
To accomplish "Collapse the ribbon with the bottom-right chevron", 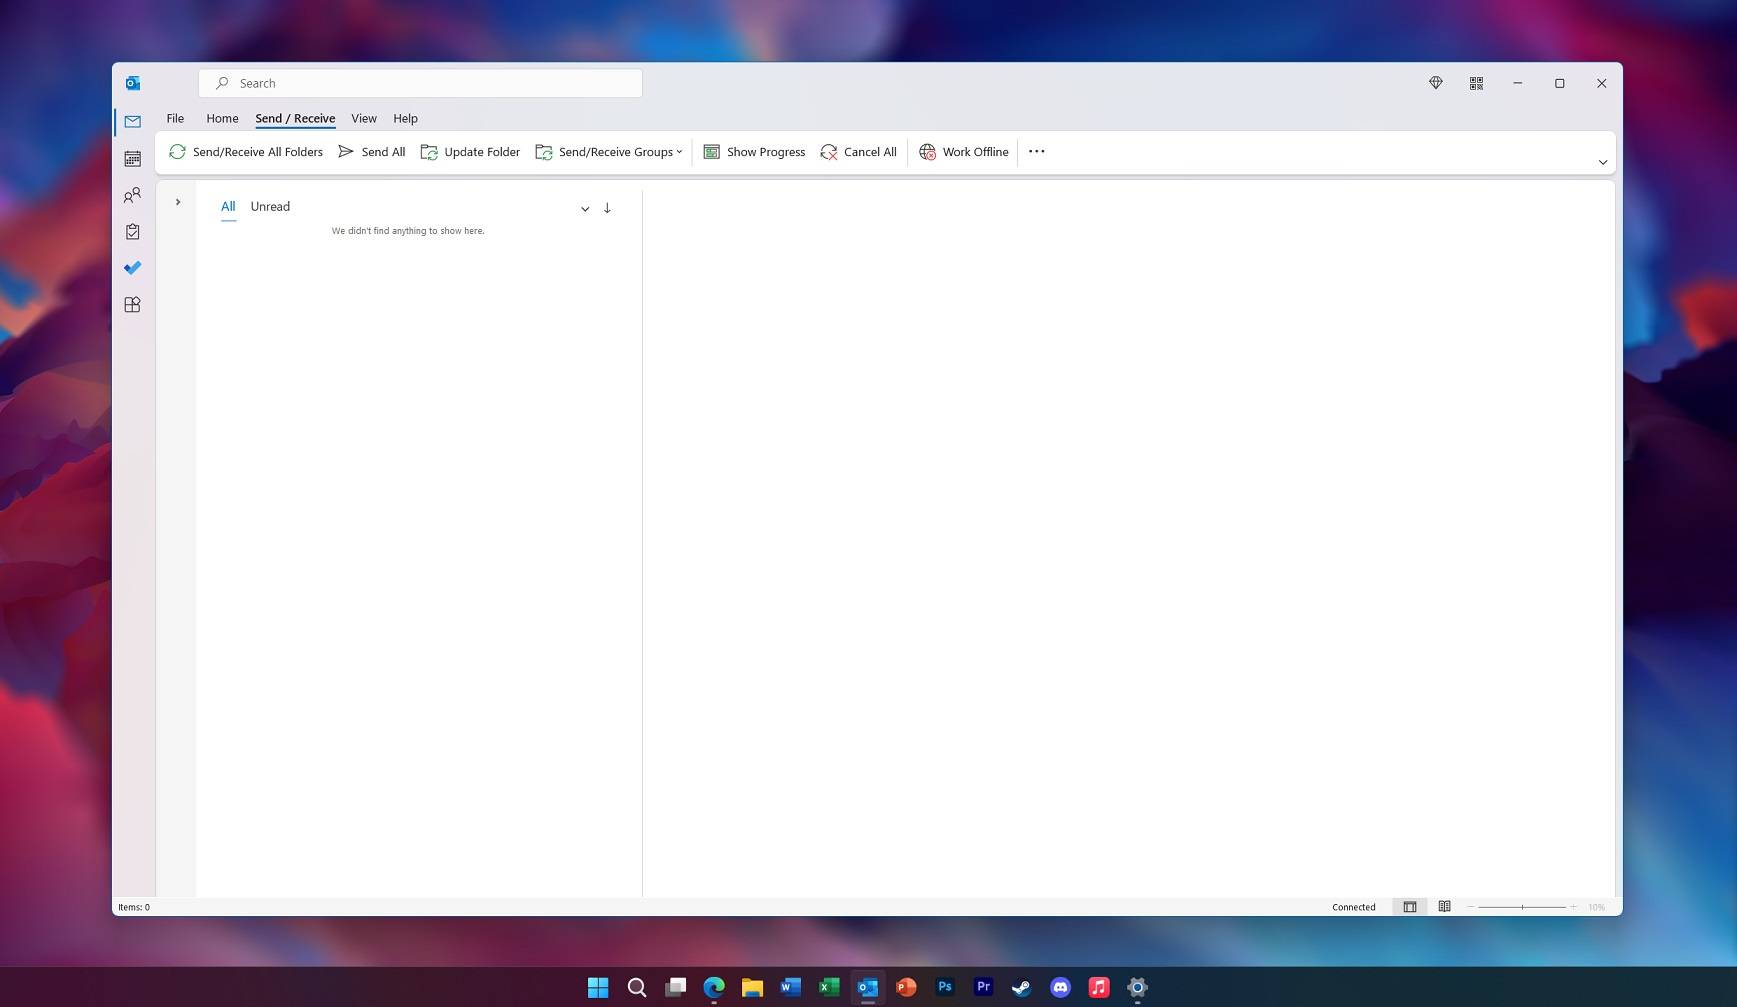I will pos(1602,162).
